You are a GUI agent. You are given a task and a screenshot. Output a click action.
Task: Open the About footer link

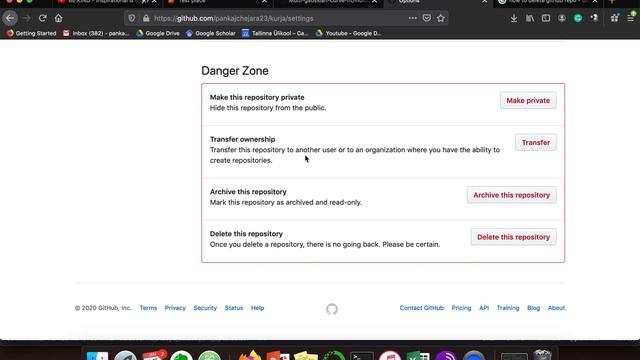point(556,308)
